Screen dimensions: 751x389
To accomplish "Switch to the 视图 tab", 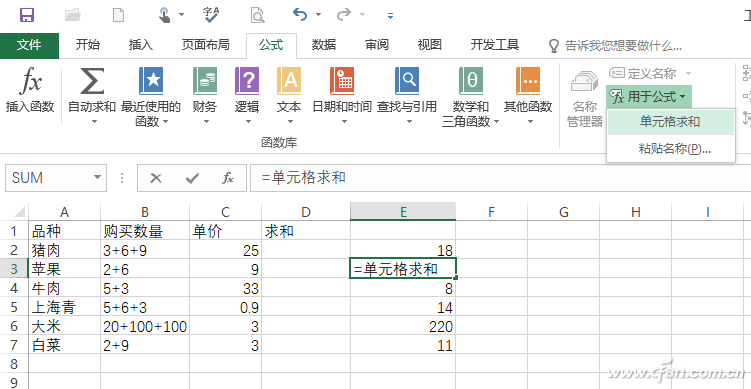I will pyautogui.click(x=430, y=46).
